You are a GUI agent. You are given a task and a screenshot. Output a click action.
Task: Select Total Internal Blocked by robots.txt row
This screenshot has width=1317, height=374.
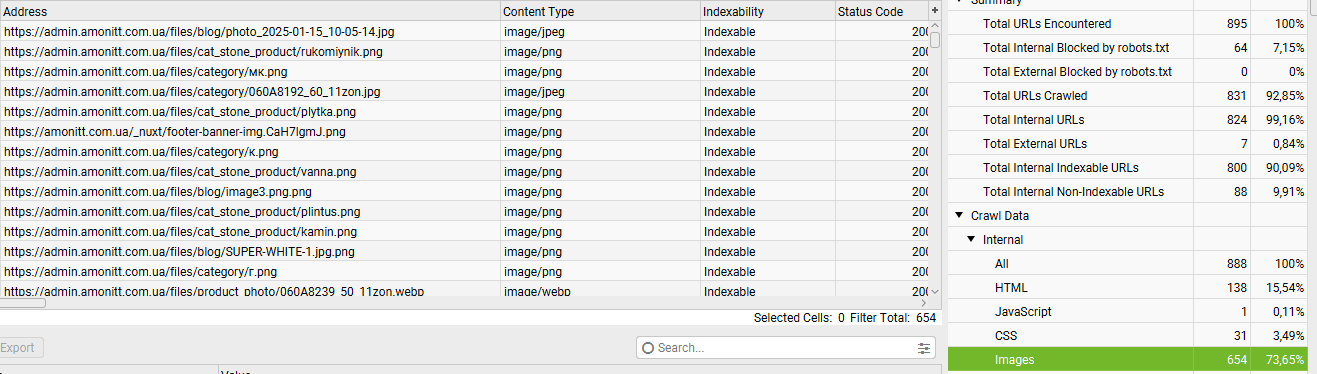pos(1127,47)
